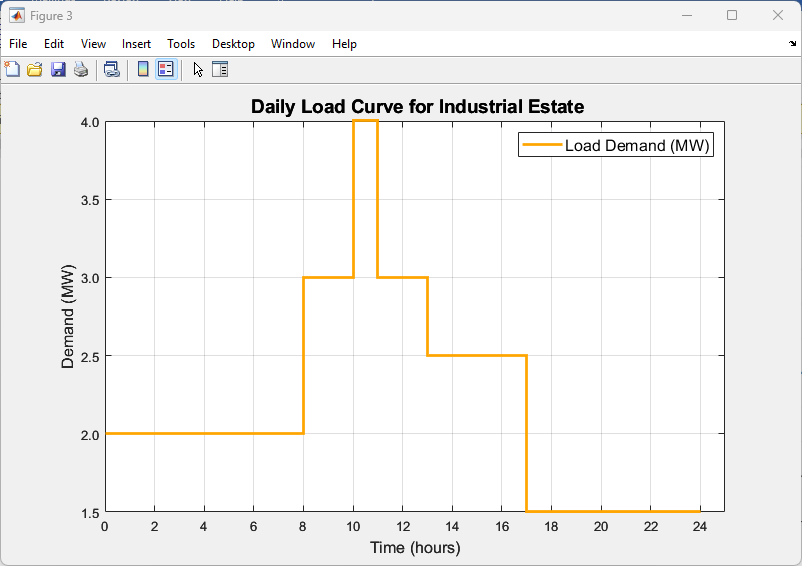
Task: Click the 1.5 y-axis tick label
Action: point(90,513)
